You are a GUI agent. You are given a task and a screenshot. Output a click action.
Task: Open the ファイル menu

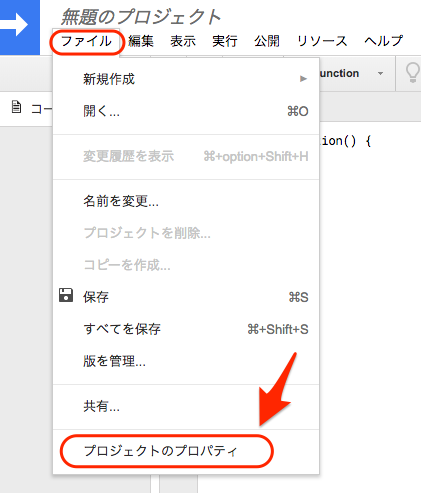pyautogui.click(x=86, y=42)
